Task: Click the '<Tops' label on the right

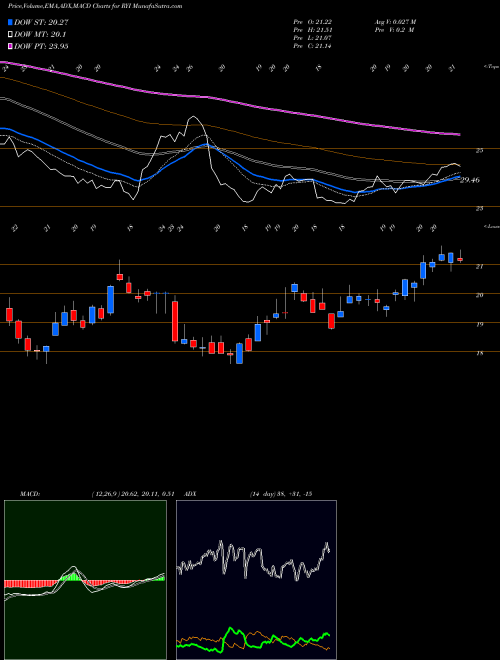Action: click(491, 67)
